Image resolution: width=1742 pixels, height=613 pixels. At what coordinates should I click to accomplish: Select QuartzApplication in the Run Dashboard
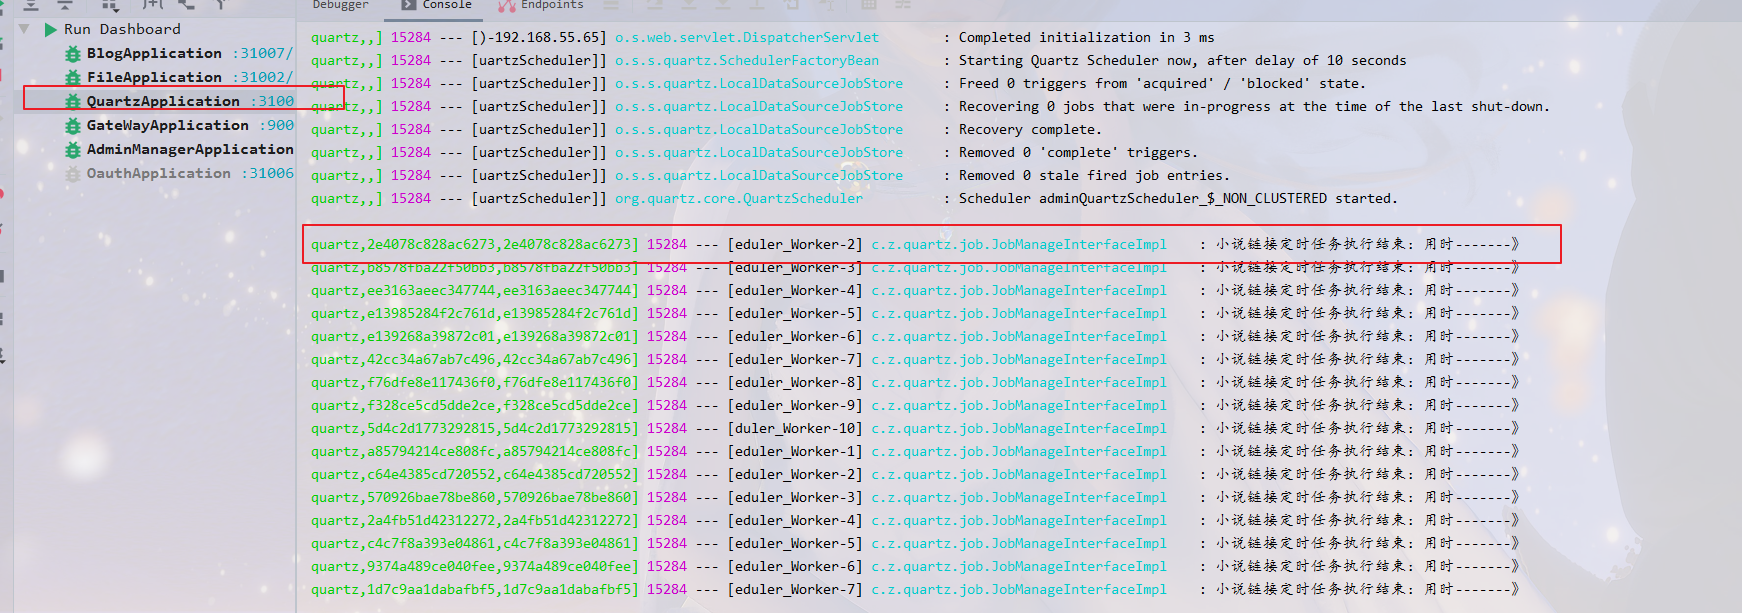(x=163, y=101)
